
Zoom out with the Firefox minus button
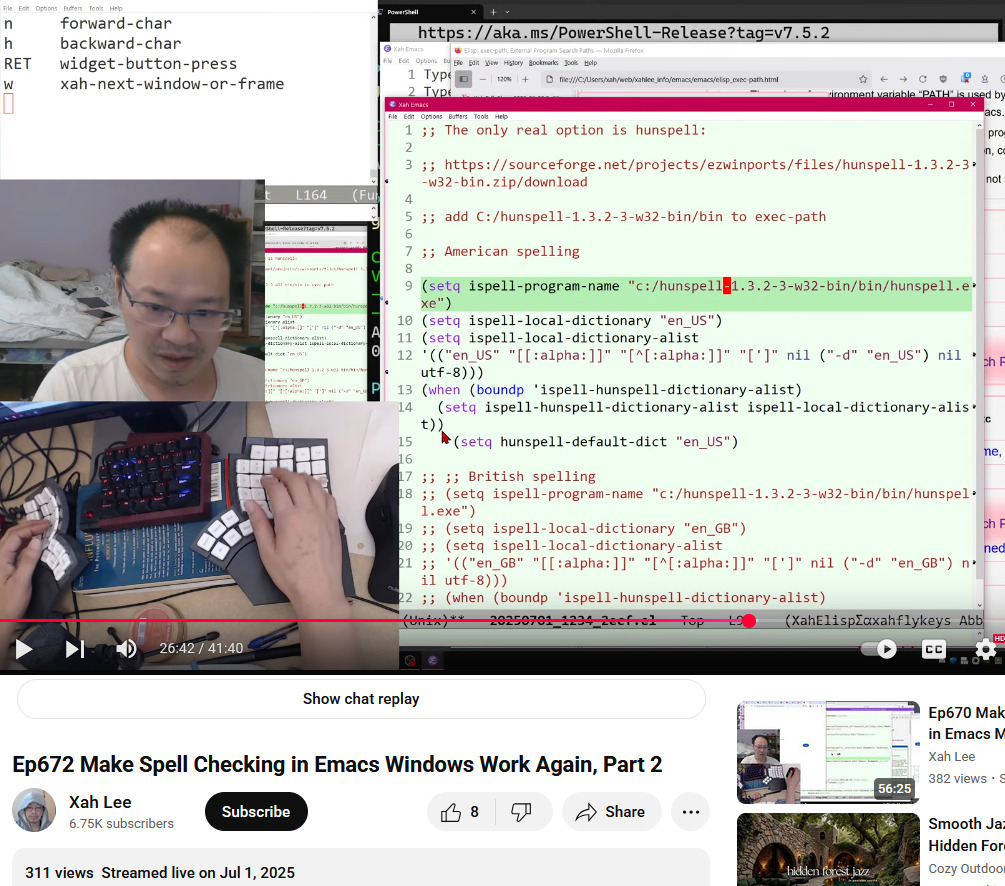coord(483,79)
